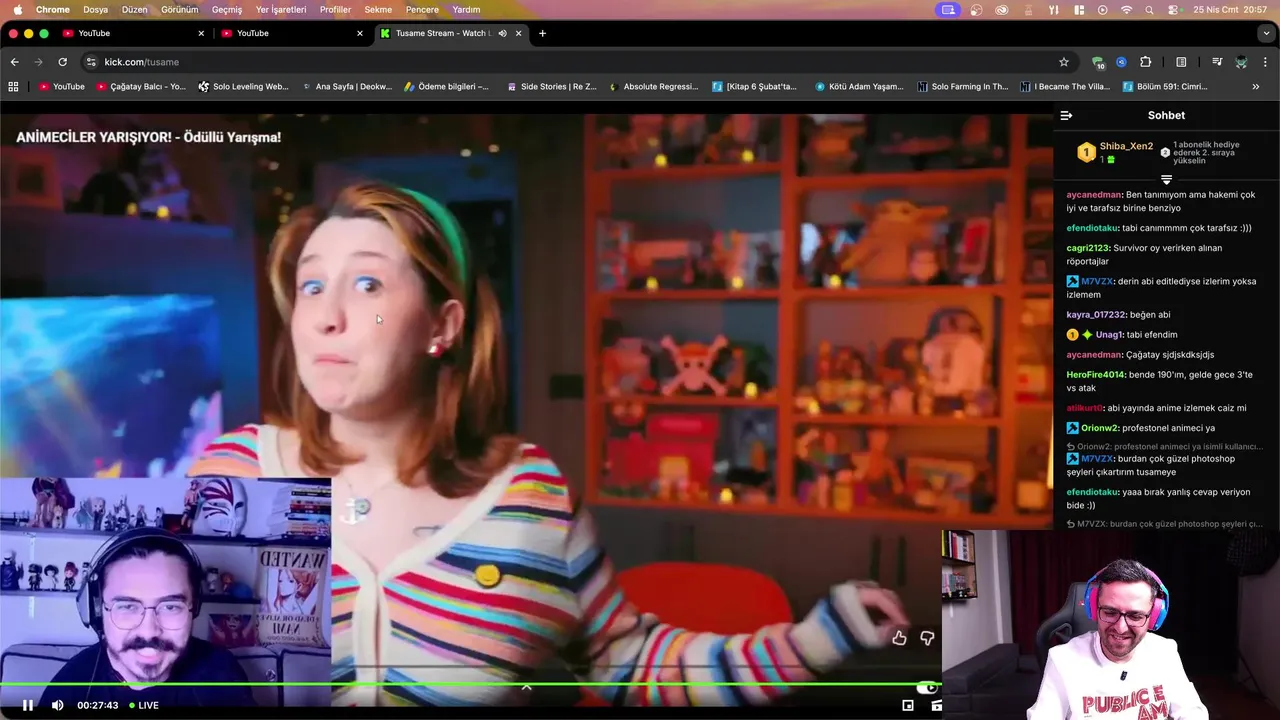Viewport: 1280px width, 720px height.
Task: Open Bölüm 591 bookmark
Action: (x=1164, y=87)
